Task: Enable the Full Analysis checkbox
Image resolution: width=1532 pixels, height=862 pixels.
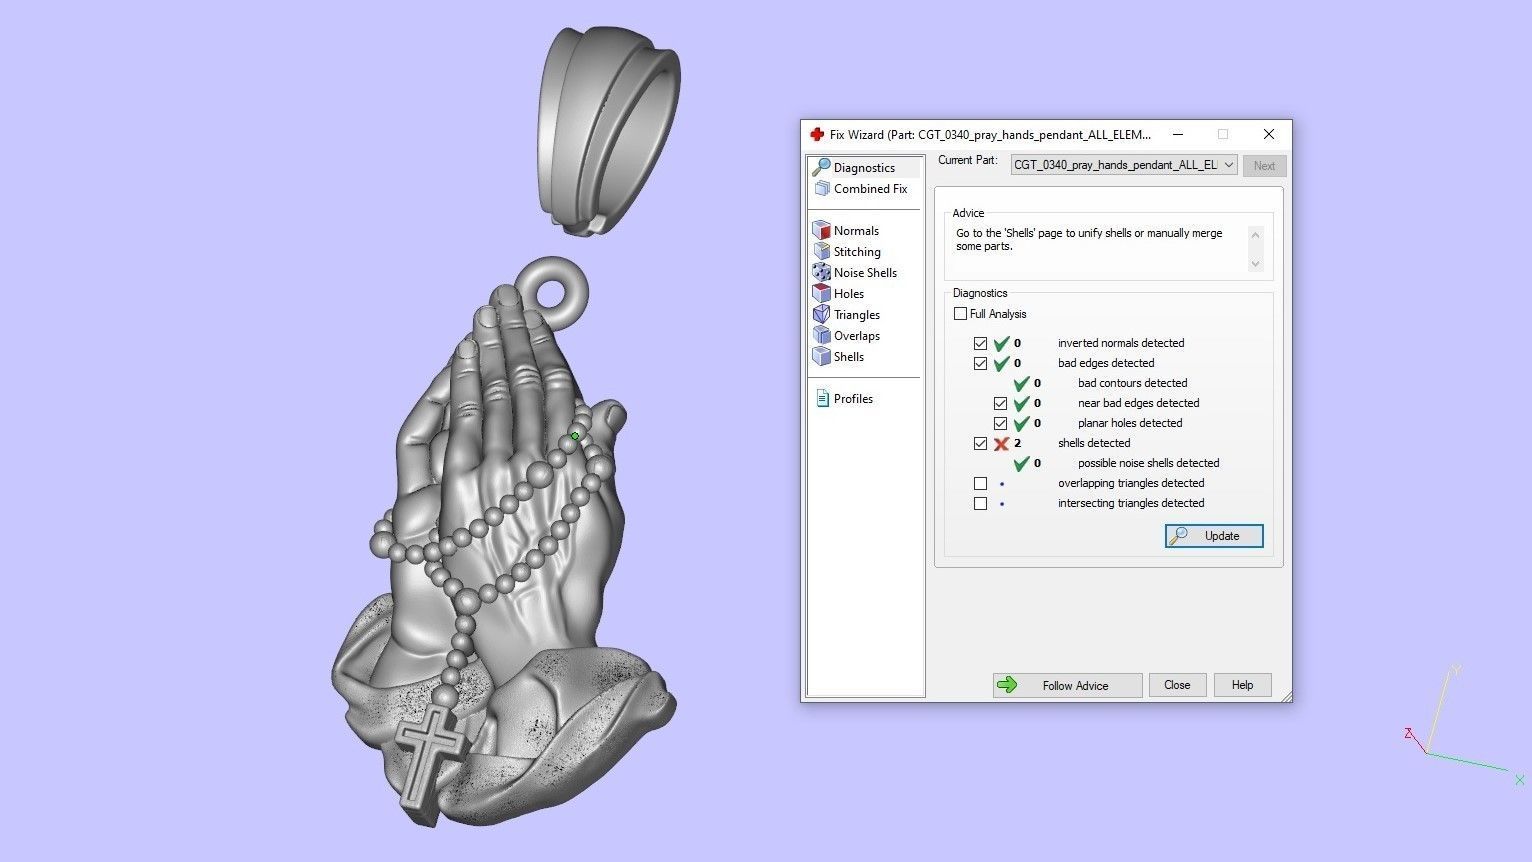Action: coord(961,314)
